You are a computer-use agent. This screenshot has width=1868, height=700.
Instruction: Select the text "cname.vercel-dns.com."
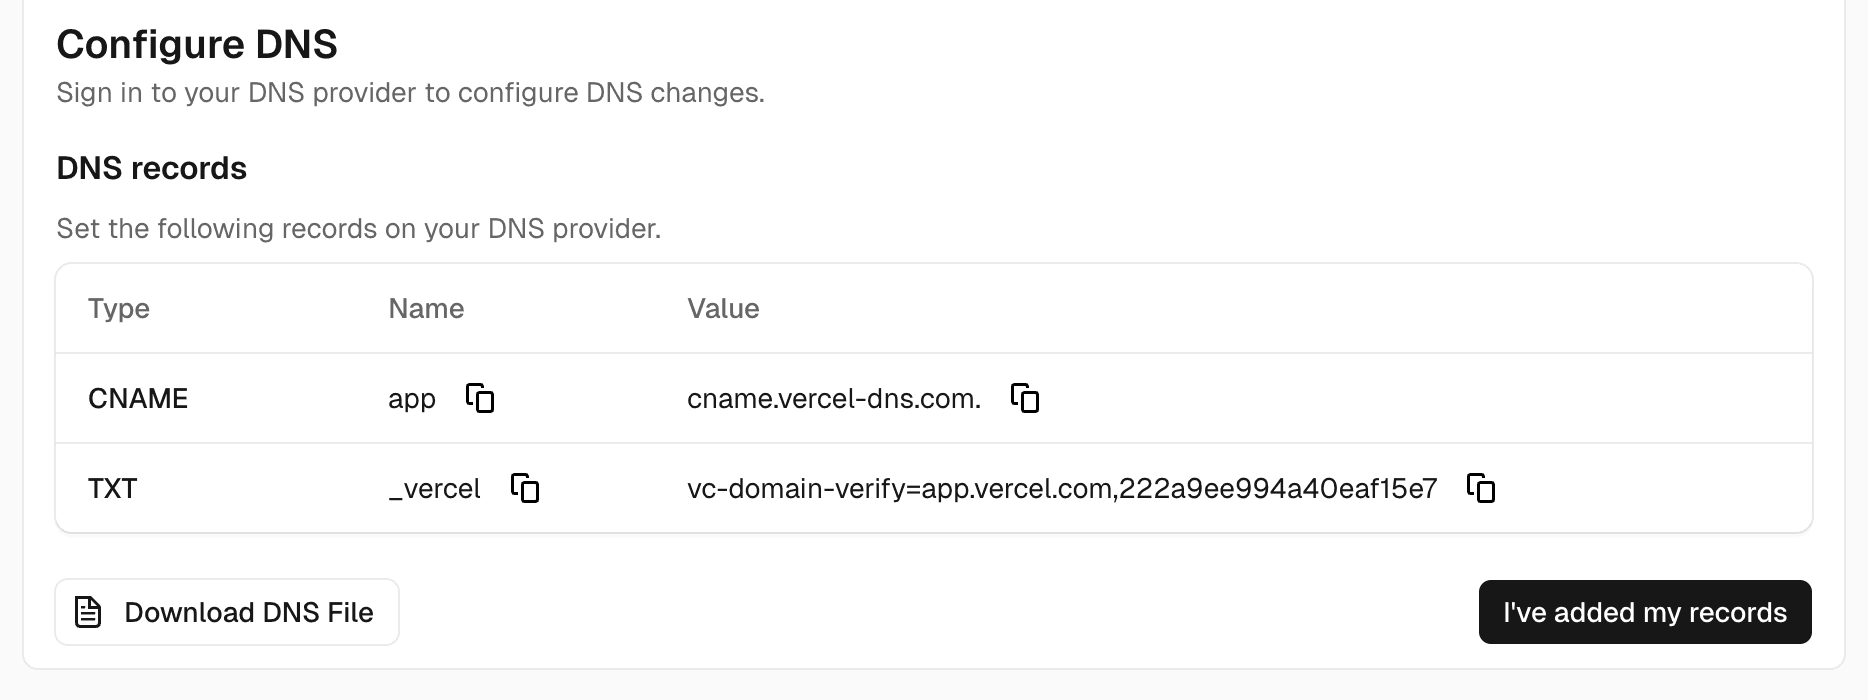coord(835,397)
